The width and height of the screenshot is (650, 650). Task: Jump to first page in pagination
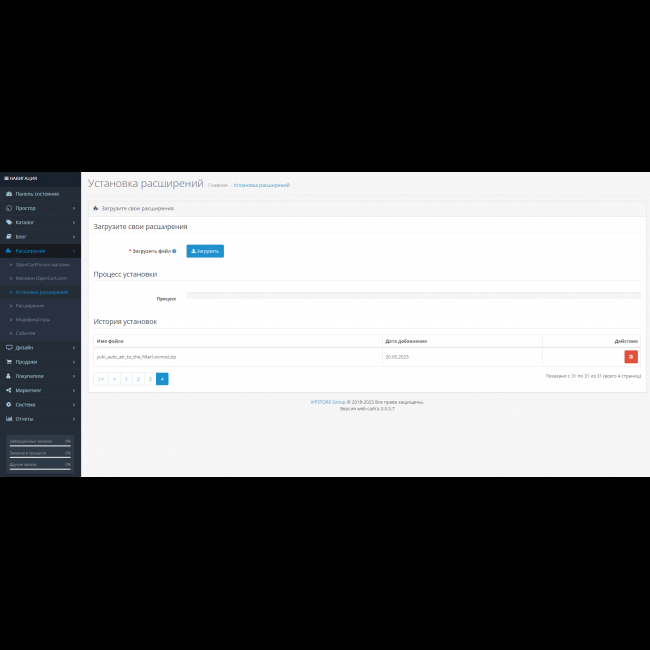point(101,379)
